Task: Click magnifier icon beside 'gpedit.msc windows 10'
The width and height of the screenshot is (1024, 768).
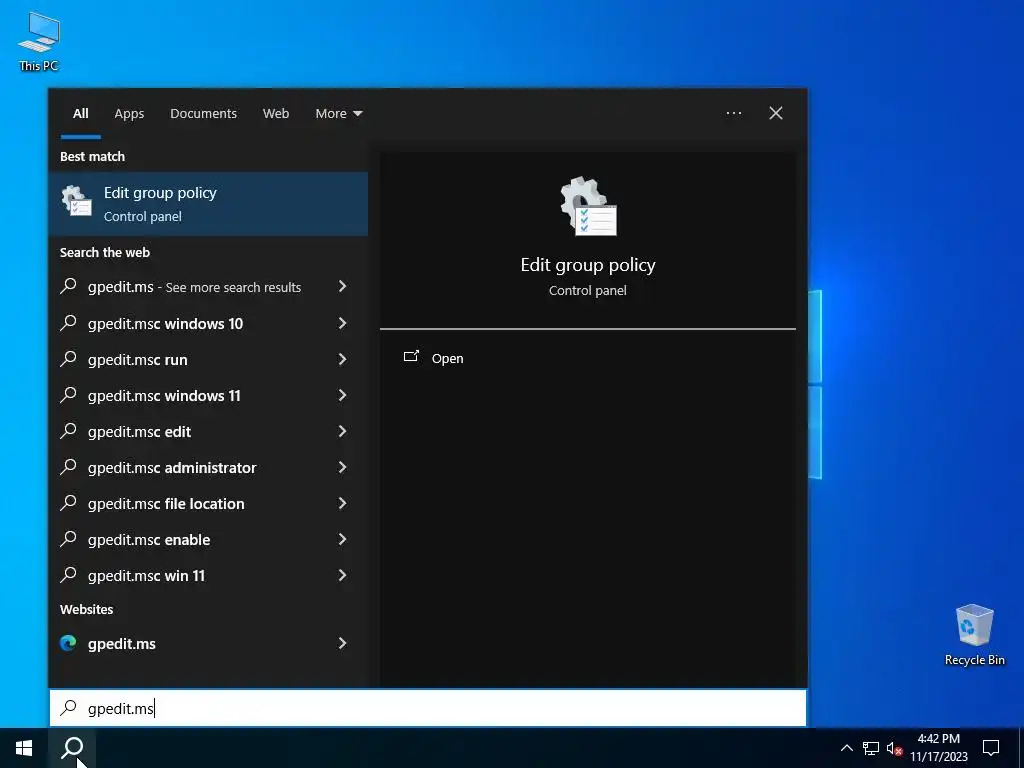Action: pyautogui.click(x=69, y=323)
